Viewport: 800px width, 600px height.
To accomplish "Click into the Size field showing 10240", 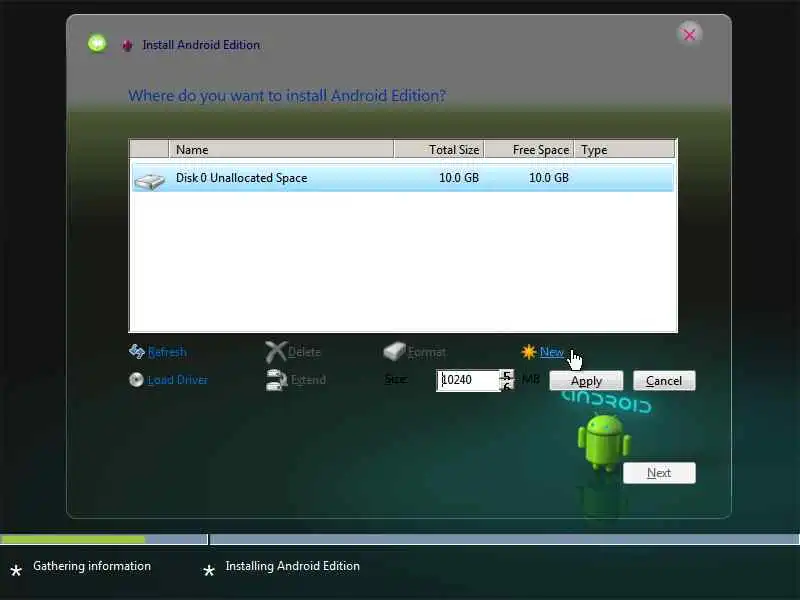I will (468, 380).
